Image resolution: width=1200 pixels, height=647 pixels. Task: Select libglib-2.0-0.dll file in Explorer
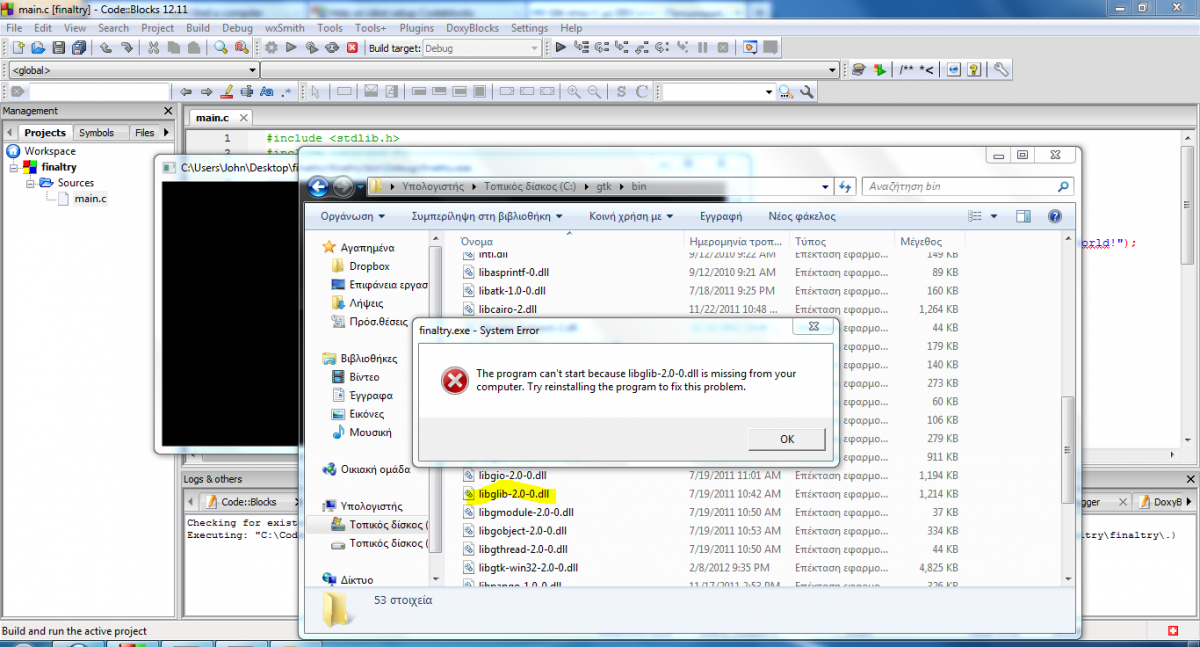pyautogui.click(x=514, y=493)
